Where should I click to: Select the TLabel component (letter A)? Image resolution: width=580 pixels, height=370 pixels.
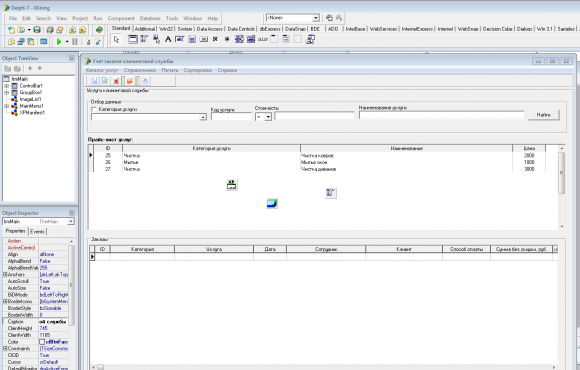coord(168,39)
